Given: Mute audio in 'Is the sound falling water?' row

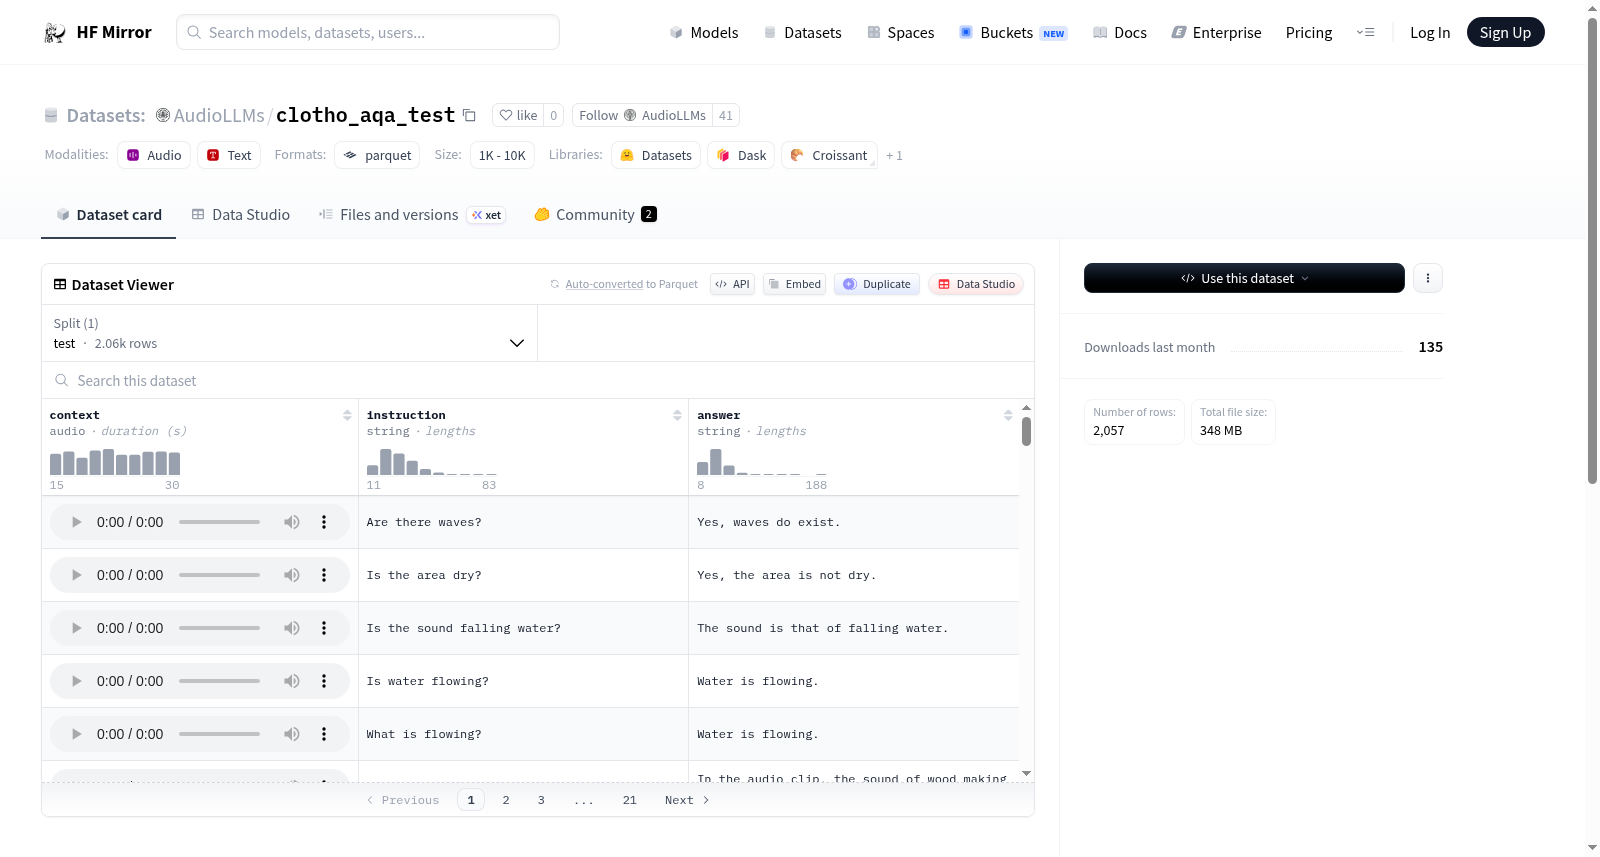Looking at the screenshot, I should [x=291, y=628].
